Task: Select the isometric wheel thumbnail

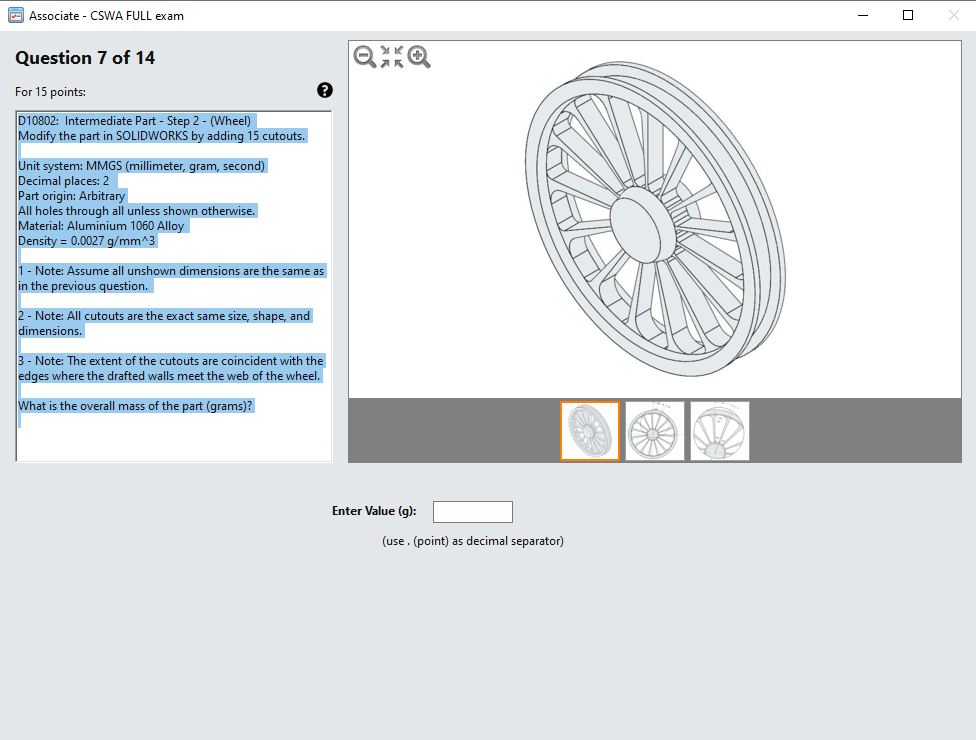Action: pyautogui.click(x=590, y=431)
